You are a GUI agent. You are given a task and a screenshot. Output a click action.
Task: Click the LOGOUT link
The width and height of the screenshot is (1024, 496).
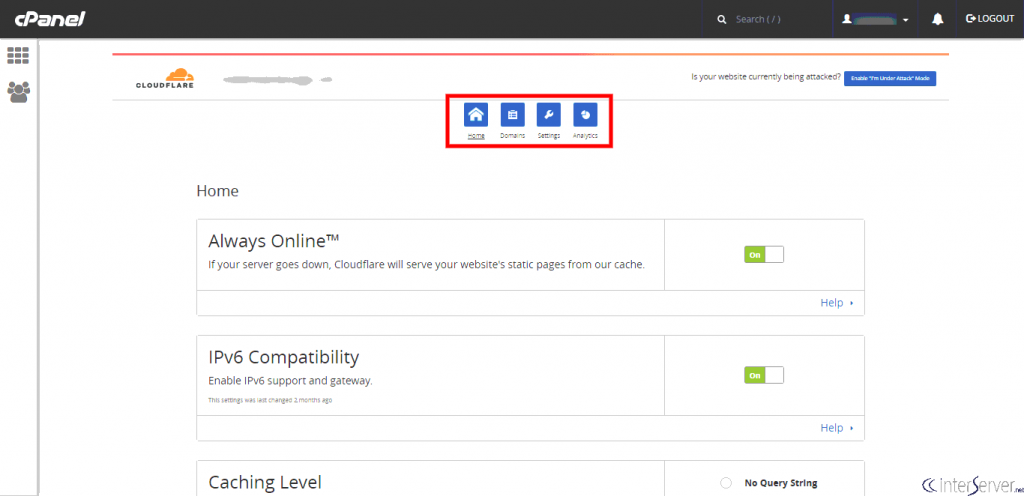(989, 19)
